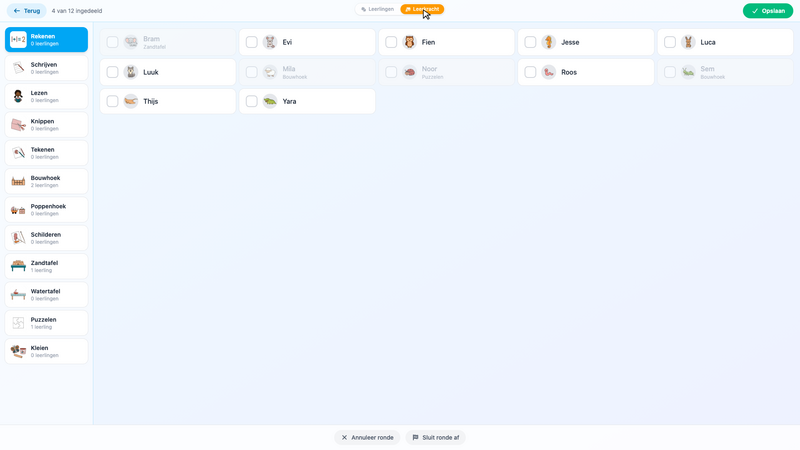Image resolution: width=800 pixels, height=450 pixels.
Task: Check the checkbox for Fien
Action: tap(391, 42)
